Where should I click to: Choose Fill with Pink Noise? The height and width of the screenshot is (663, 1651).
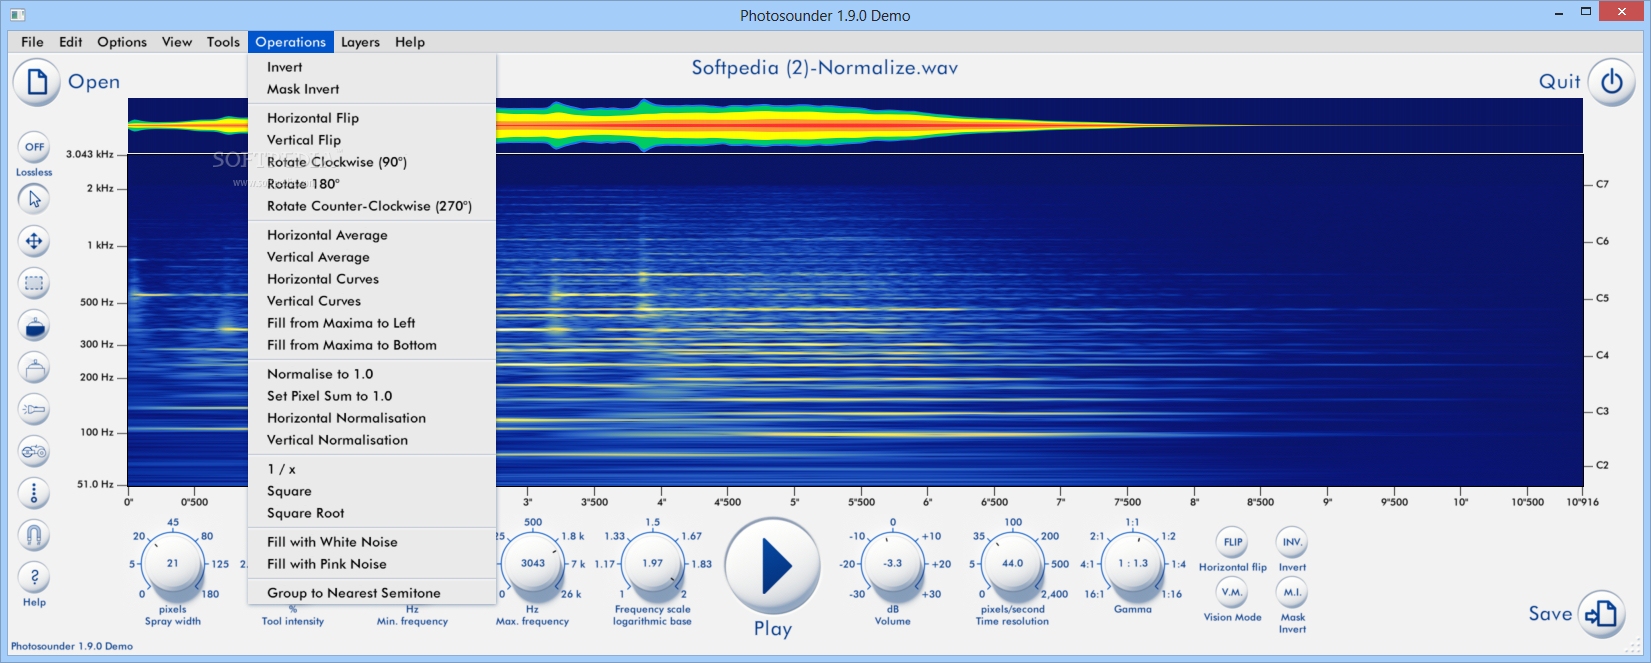372,564
